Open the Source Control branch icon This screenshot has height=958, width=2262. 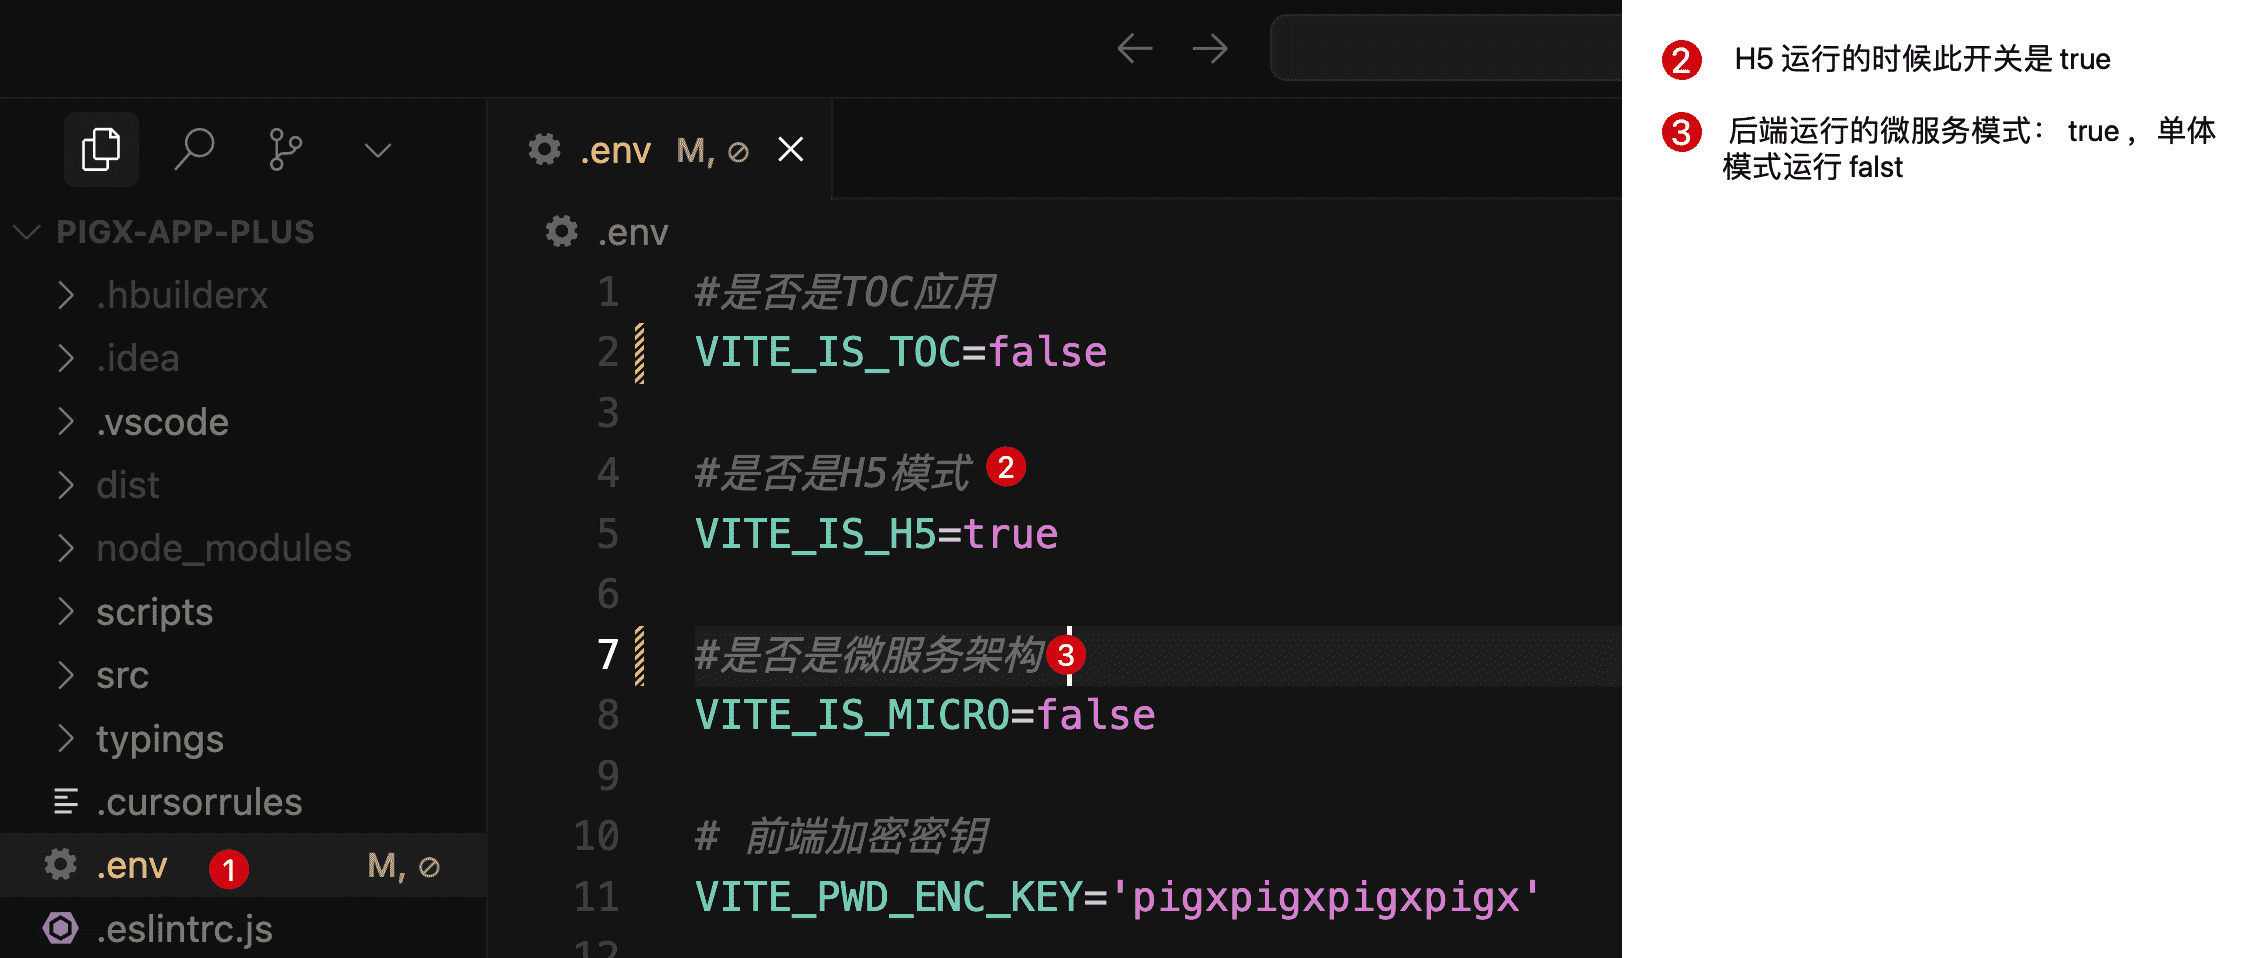point(285,150)
